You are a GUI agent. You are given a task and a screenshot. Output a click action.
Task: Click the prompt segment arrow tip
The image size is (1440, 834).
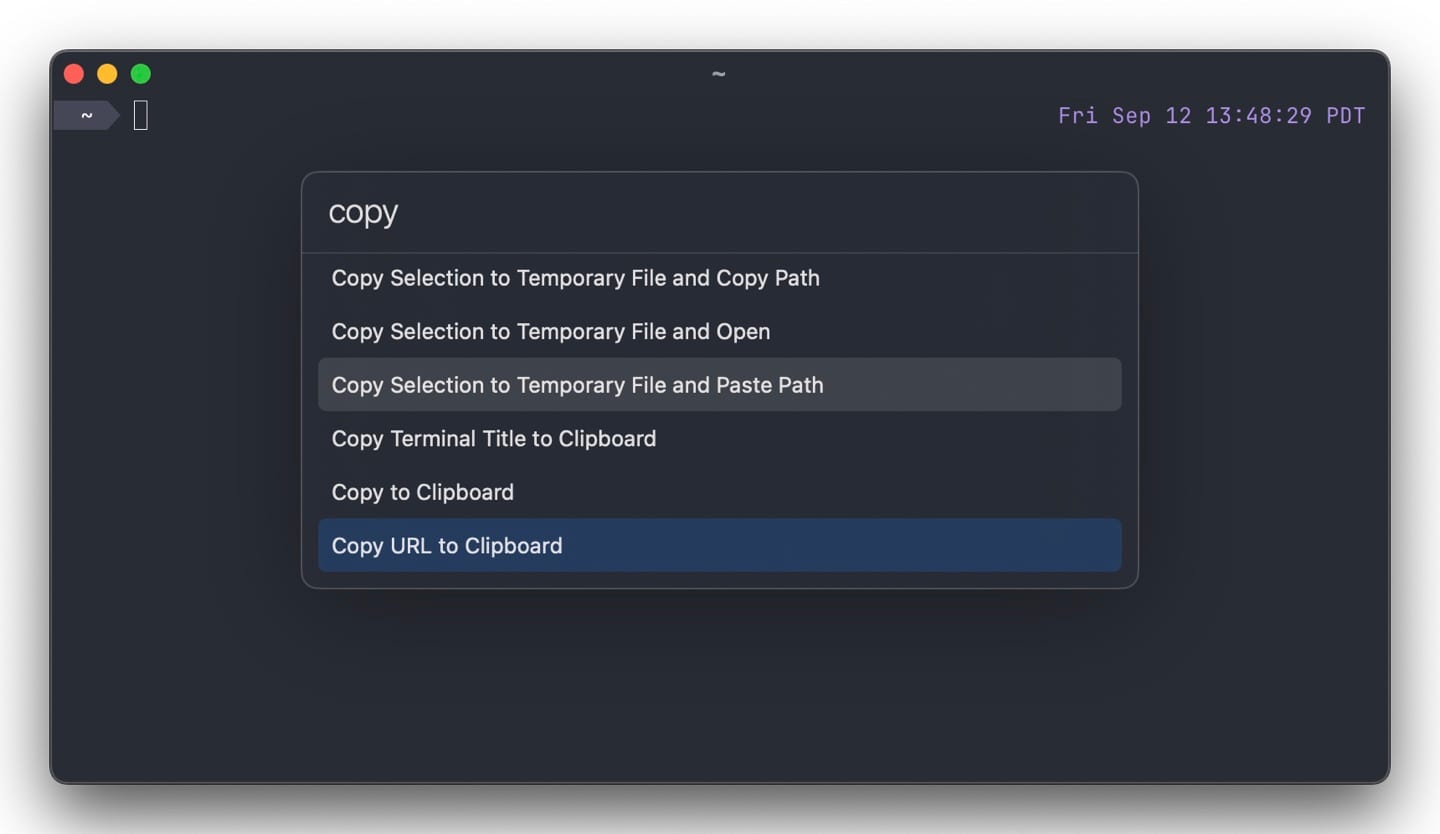[113, 116]
